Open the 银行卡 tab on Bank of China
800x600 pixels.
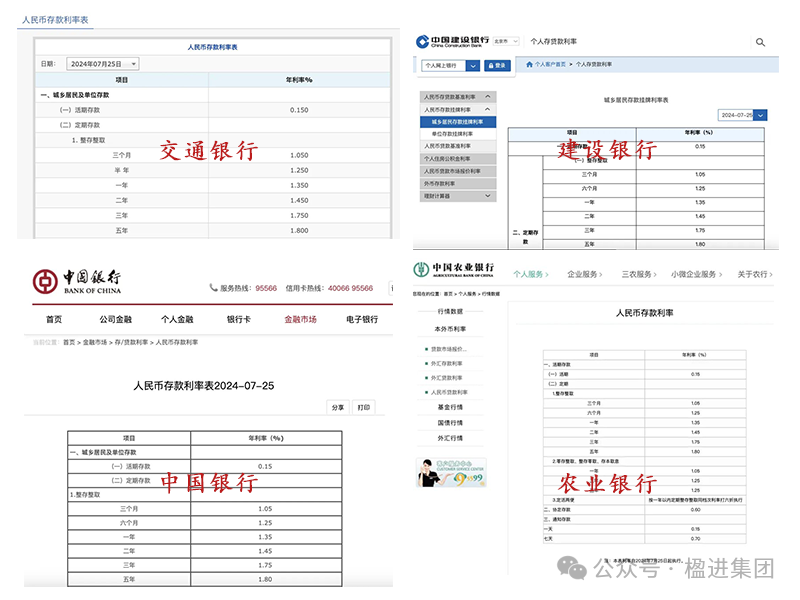(239, 319)
